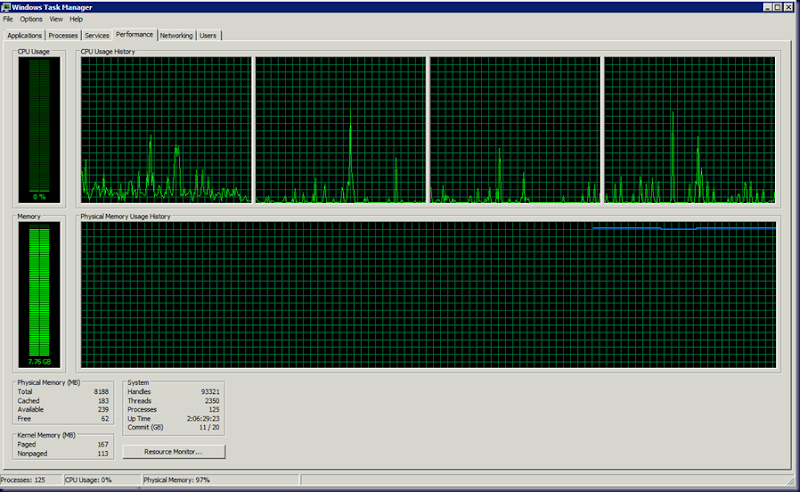Click the Handles value 93321

[210, 391]
